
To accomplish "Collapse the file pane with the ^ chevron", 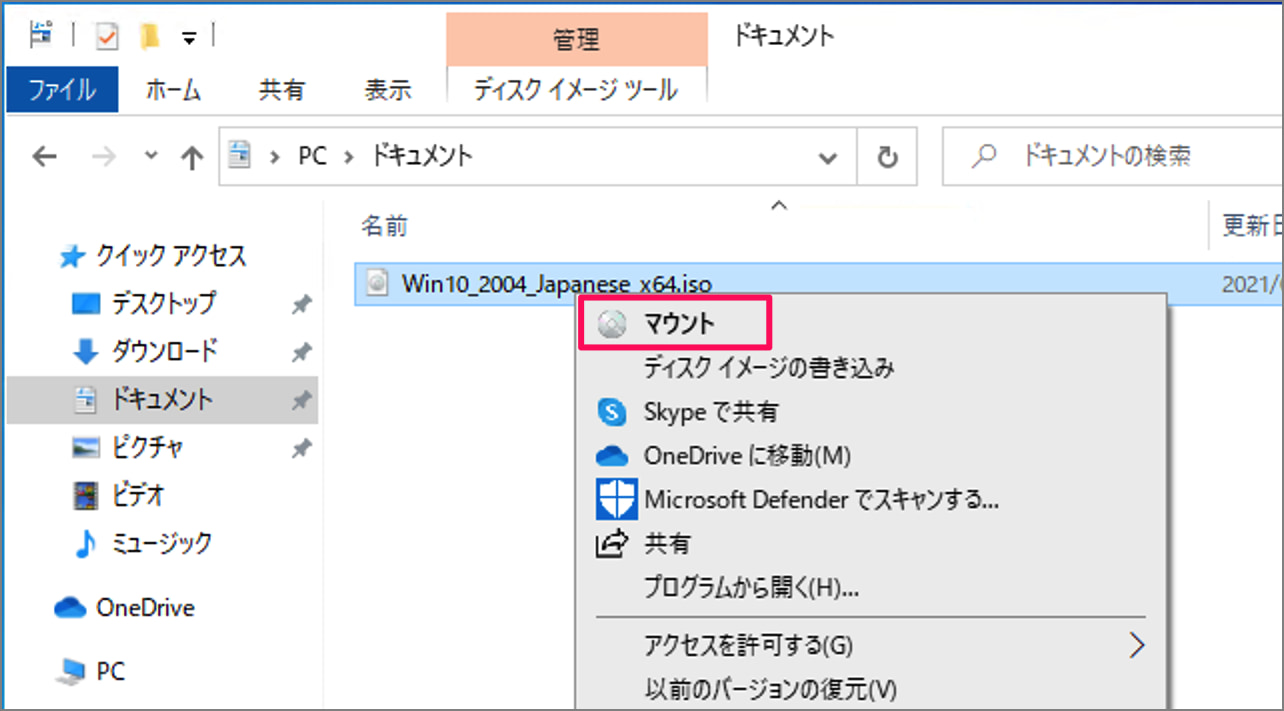I will [x=779, y=204].
